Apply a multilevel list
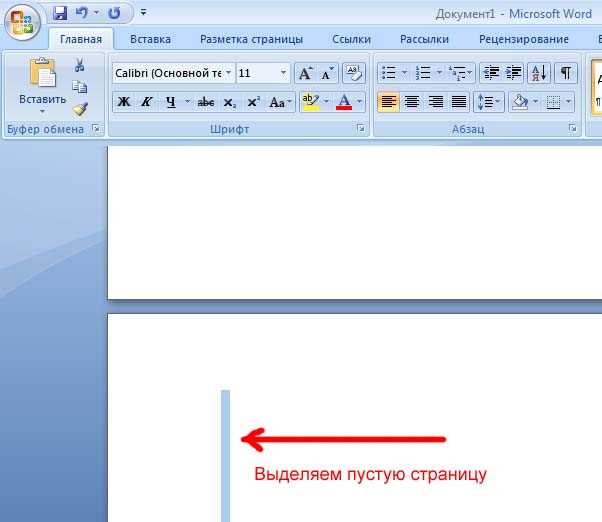Image resolution: width=602 pixels, height=522 pixels. point(460,73)
